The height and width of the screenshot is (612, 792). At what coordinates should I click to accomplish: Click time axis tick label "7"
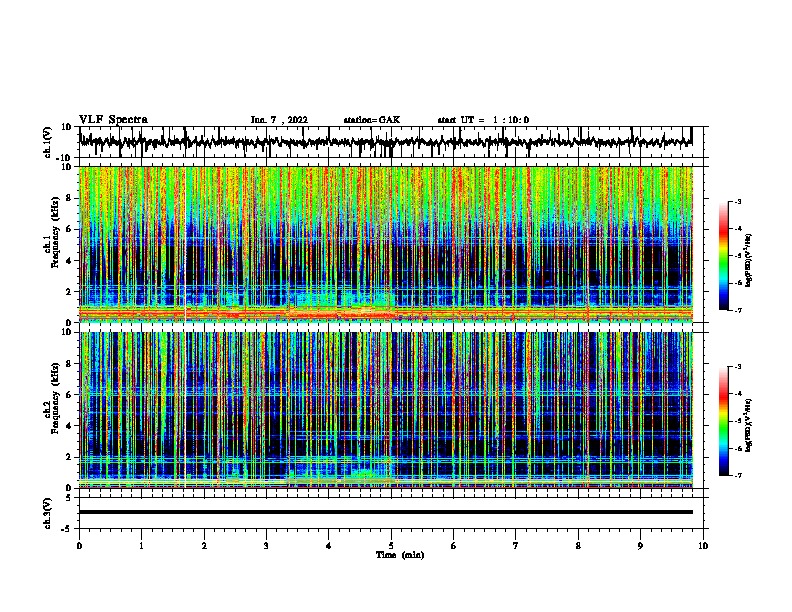click(x=516, y=546)
